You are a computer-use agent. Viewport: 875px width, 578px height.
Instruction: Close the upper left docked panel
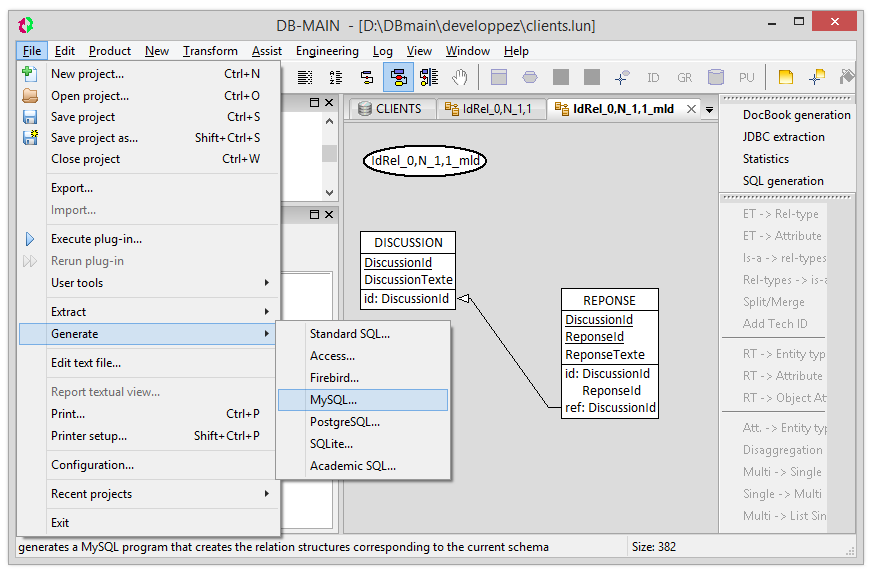pyautogui.click(x=329, y=103)
